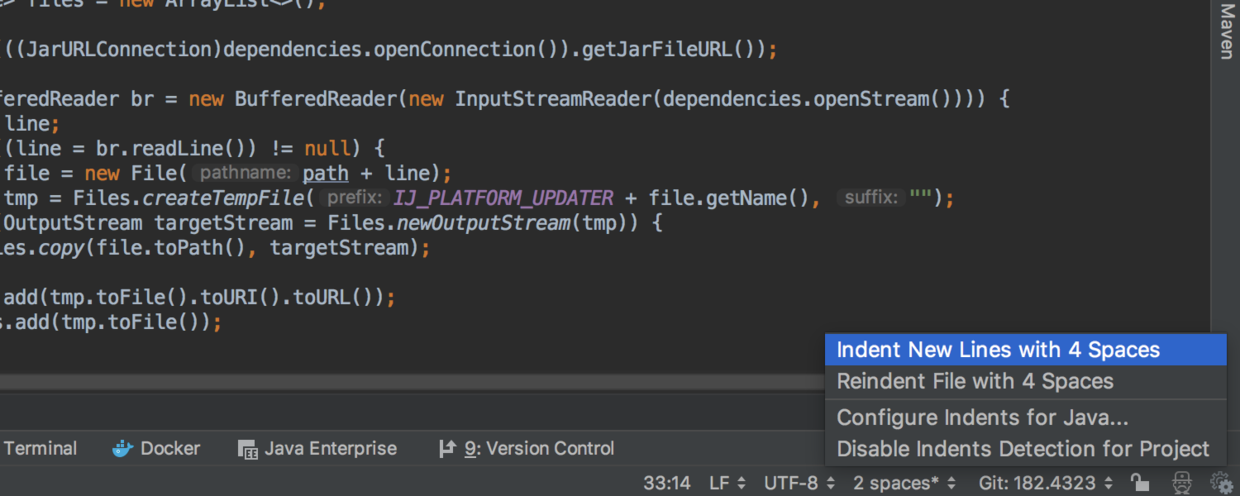The height and width of the screenshot is (496, 1240).
Task: Click the Version Control branch icon
Action: pos(447,449)
